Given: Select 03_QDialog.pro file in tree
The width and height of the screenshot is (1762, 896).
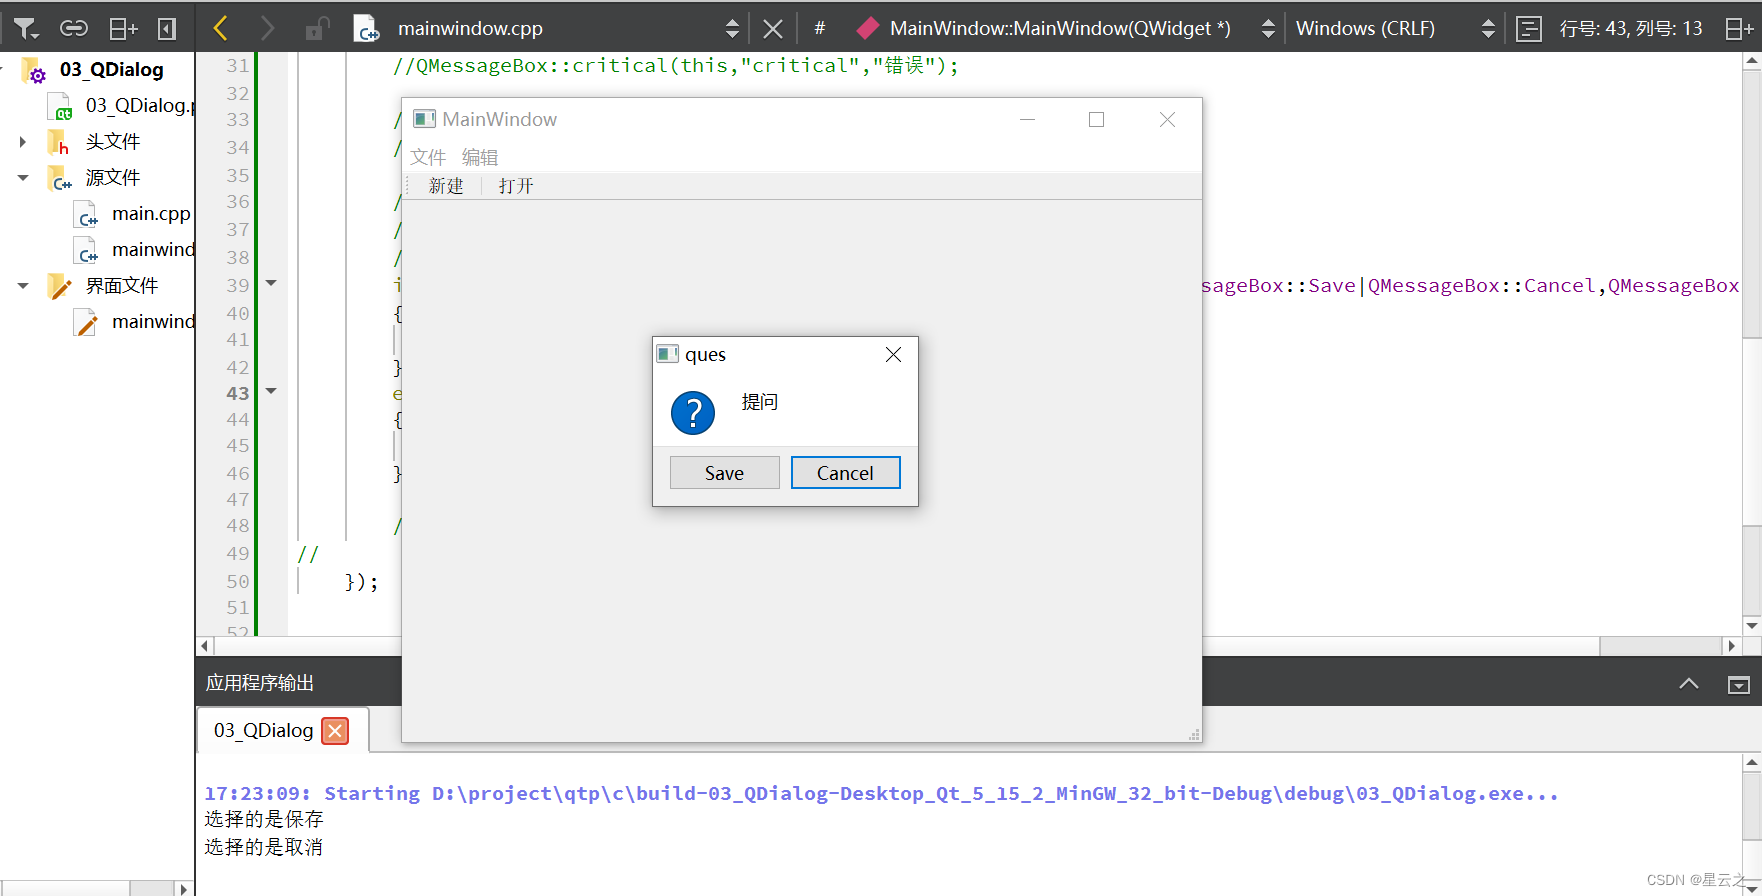Looking at the screenshot, I should [x=139, y=105].
